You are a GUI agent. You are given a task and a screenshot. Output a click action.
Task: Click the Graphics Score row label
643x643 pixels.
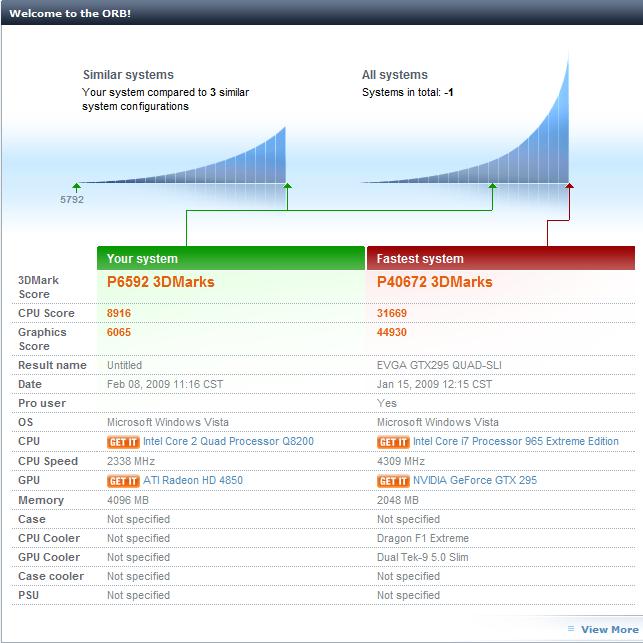point(42,339)
